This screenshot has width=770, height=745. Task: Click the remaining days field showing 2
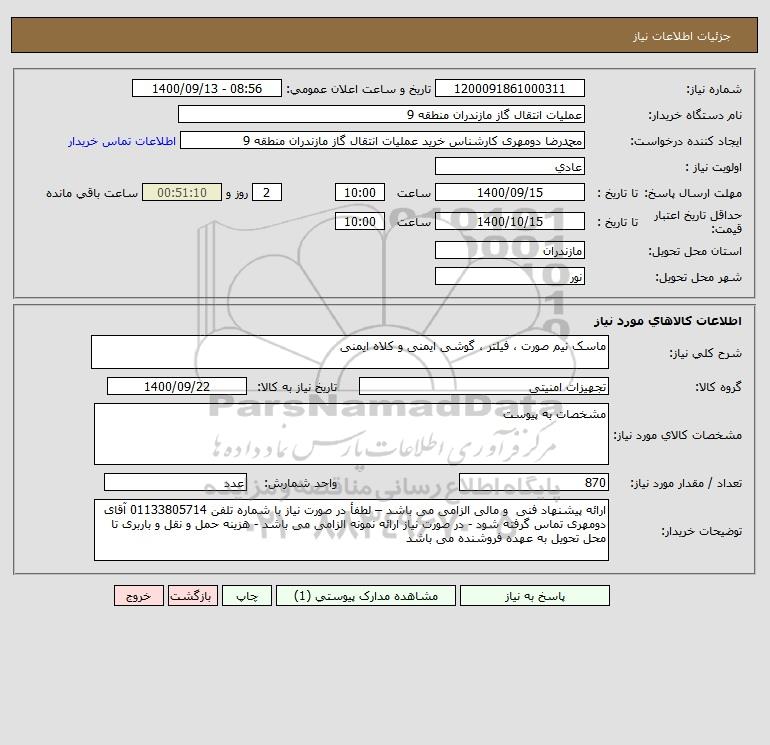coord(267,193)
